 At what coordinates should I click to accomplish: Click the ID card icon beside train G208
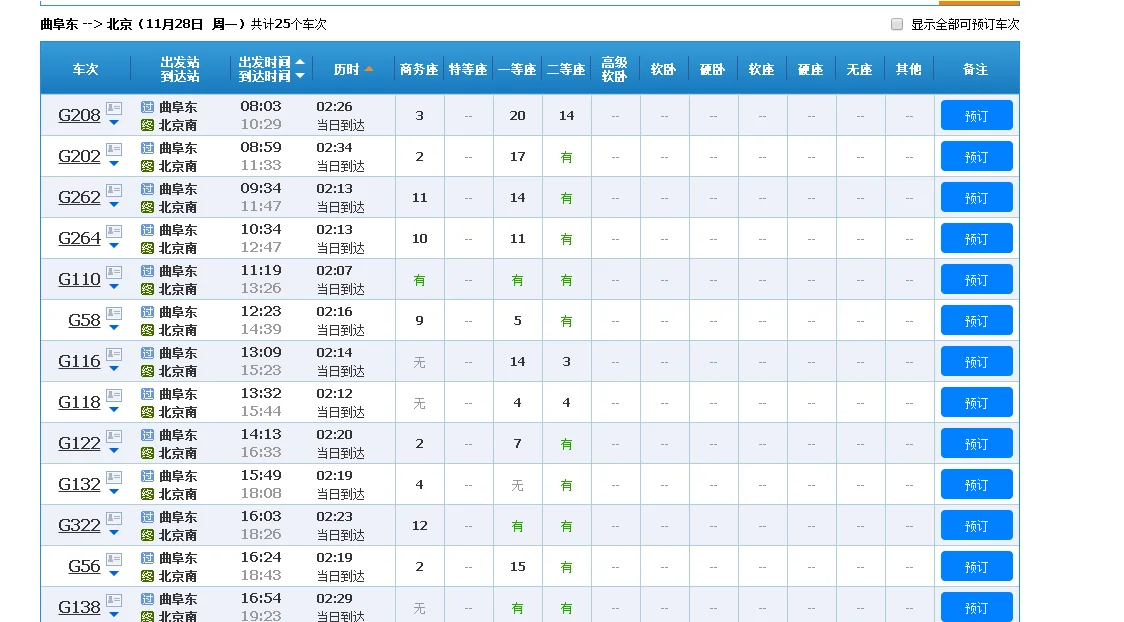pyautogui.click(x=114, y=107)
